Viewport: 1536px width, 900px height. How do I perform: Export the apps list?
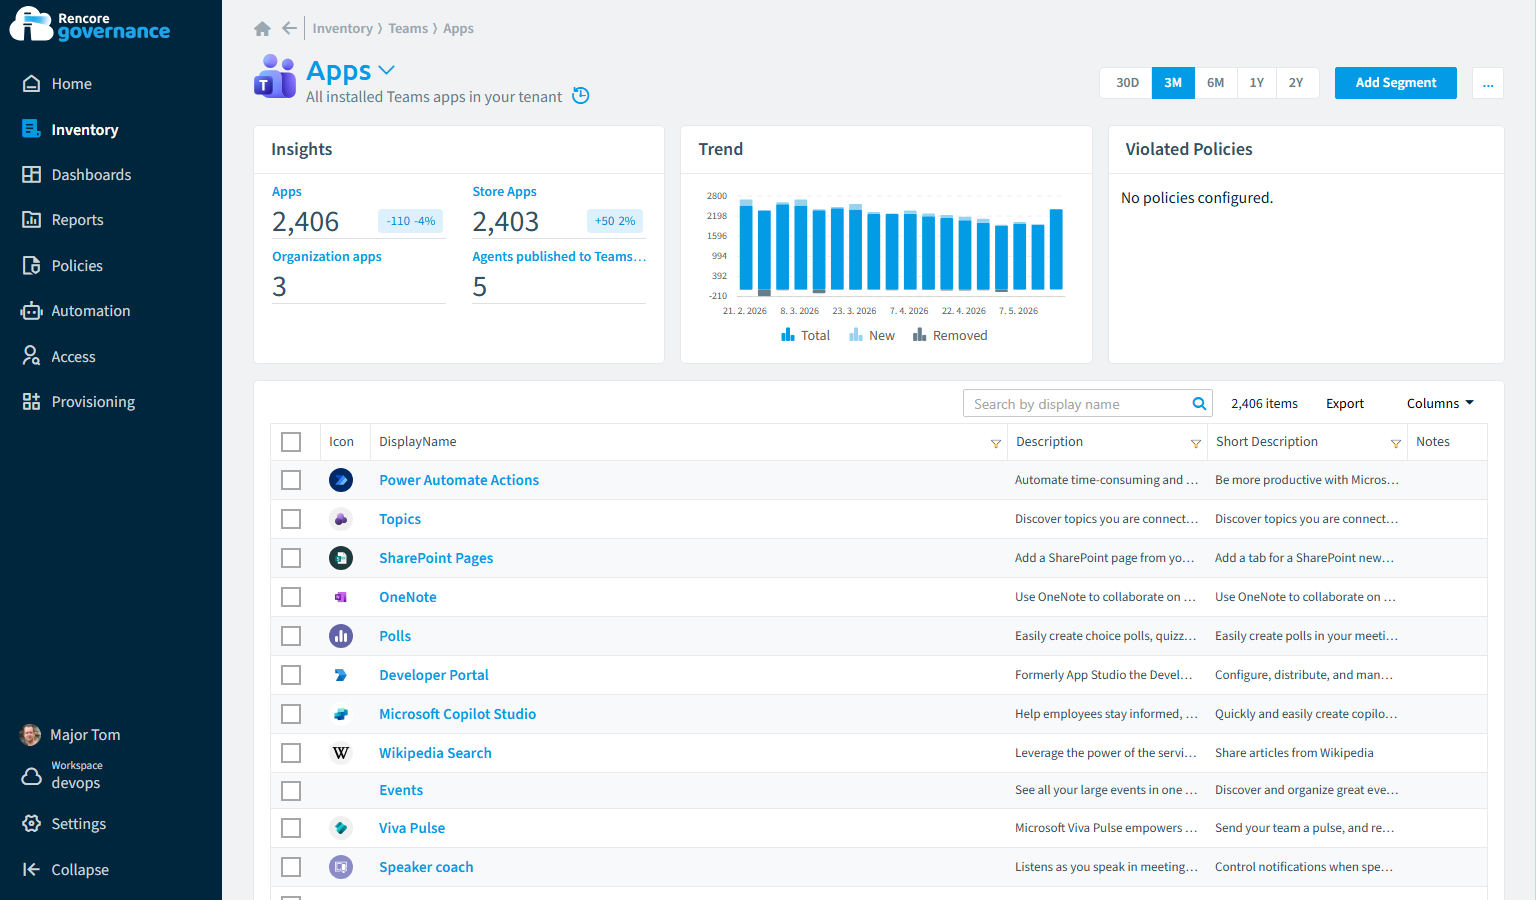(x=1345, y=404)
